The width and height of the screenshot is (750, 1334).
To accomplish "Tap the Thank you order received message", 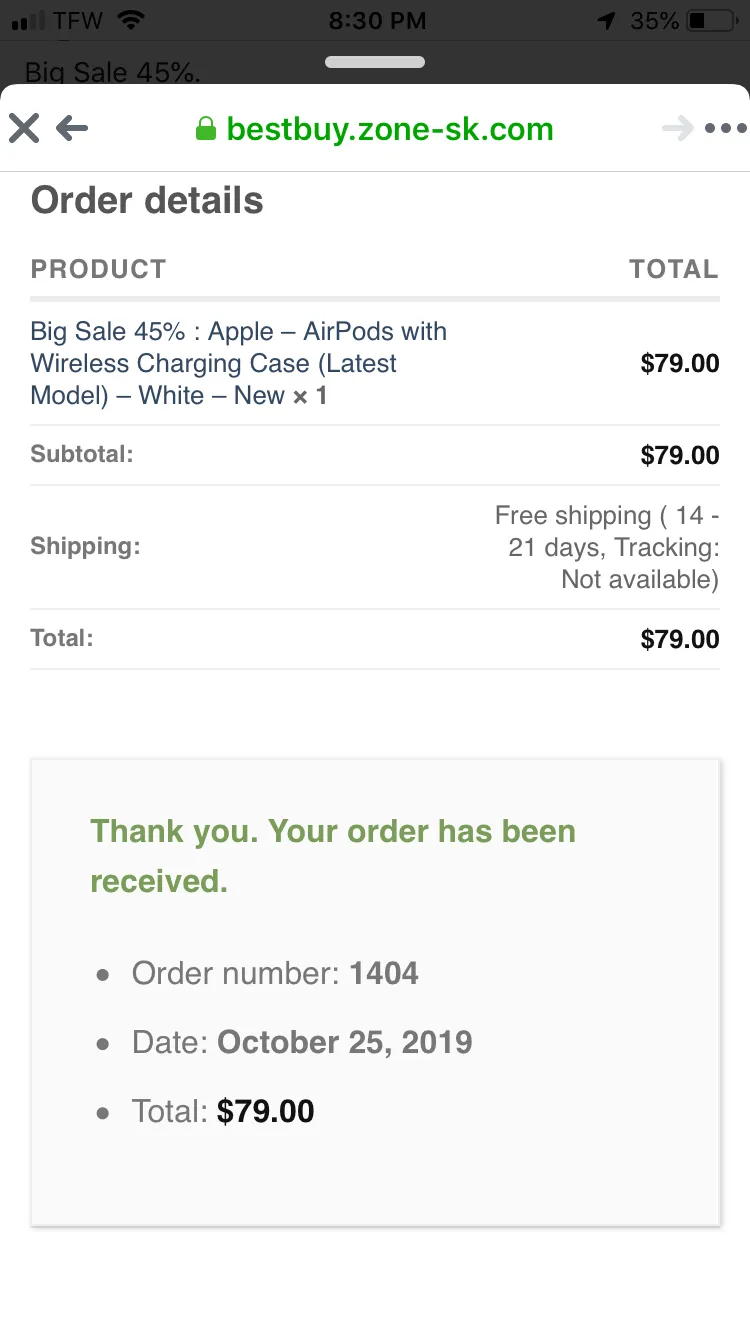I will (333, 856).
